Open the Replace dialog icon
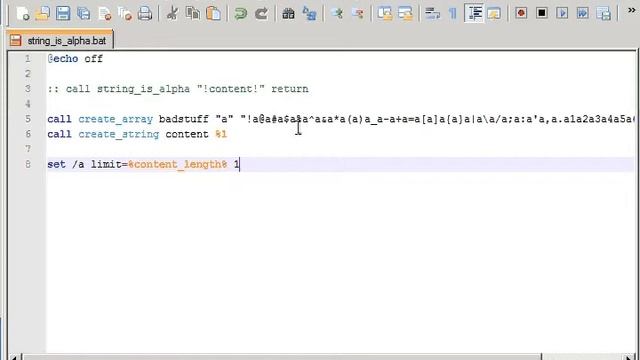The height and width of the screenshot is (360, 640). click(x=309, y=13)
